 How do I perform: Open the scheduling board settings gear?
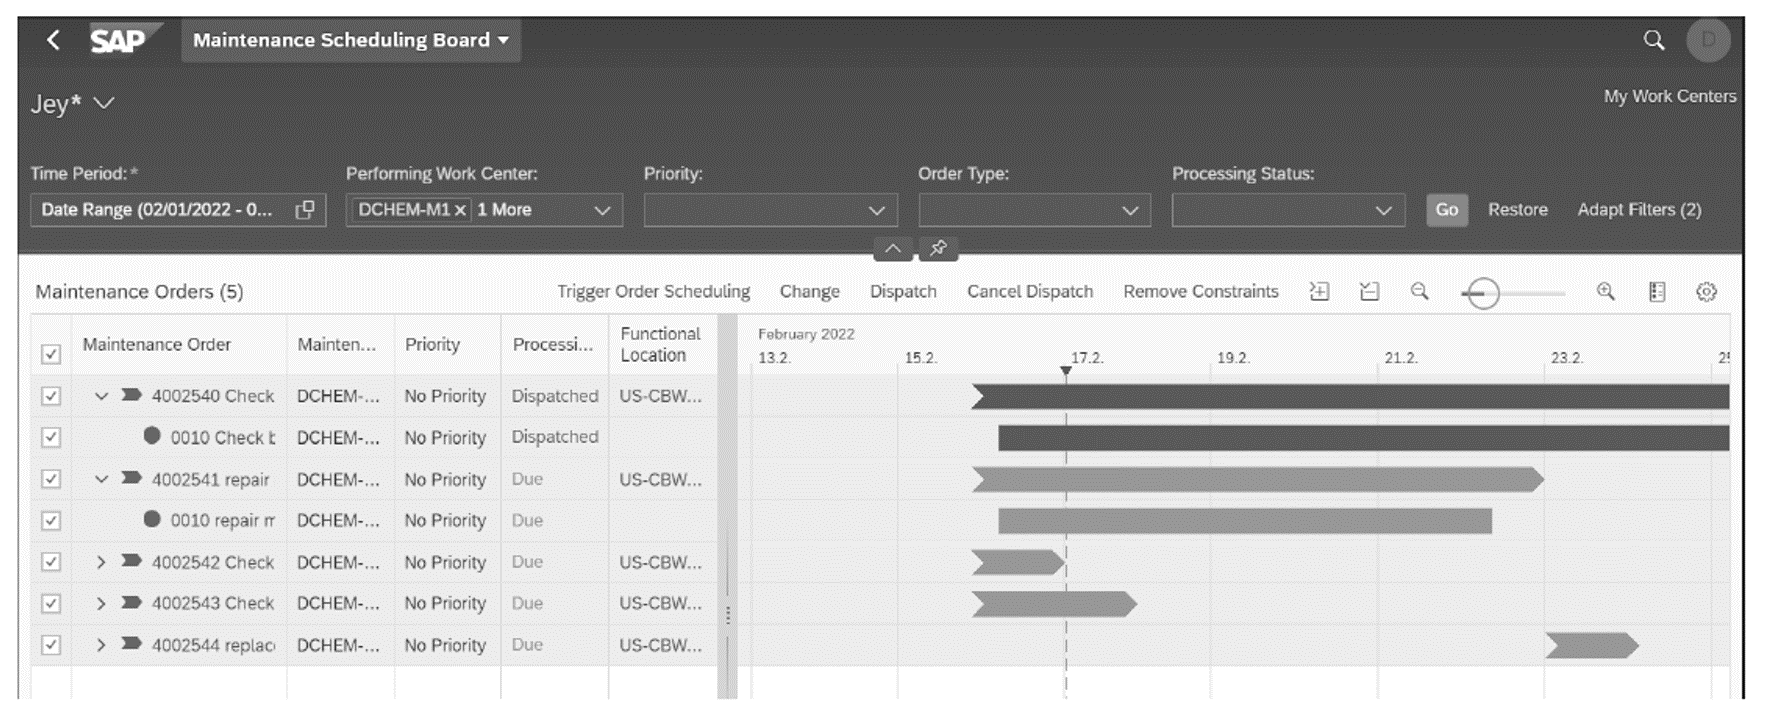1707,291
